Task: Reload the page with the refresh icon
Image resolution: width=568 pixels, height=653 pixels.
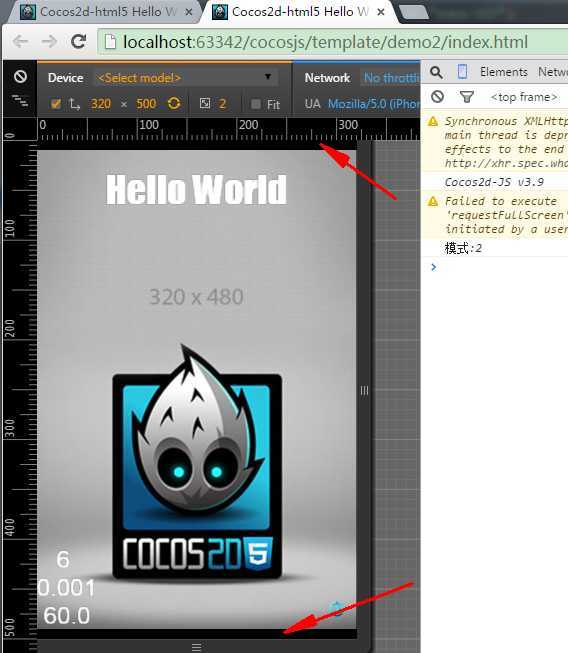Action: pos(79,41)
